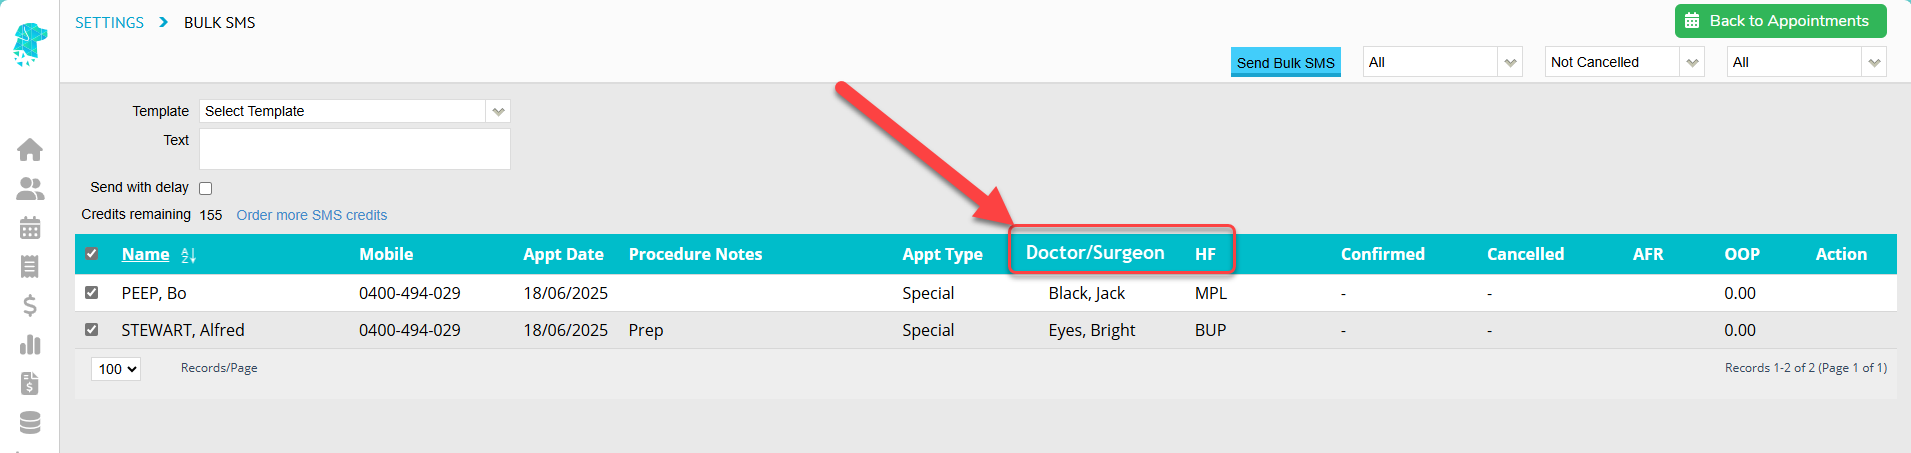Sort by the Name column header
The height and width of the screenshot is (453, 1911).
pyautogui.click(x=146, y=254)
